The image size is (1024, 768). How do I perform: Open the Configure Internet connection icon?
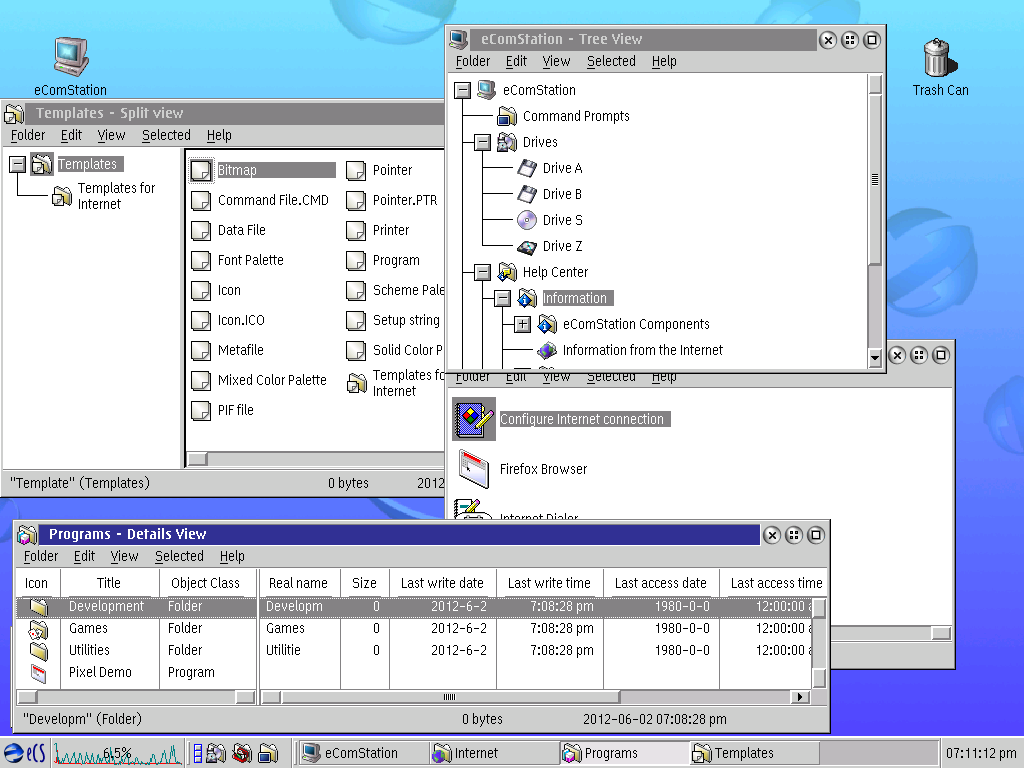click(474, 419)
